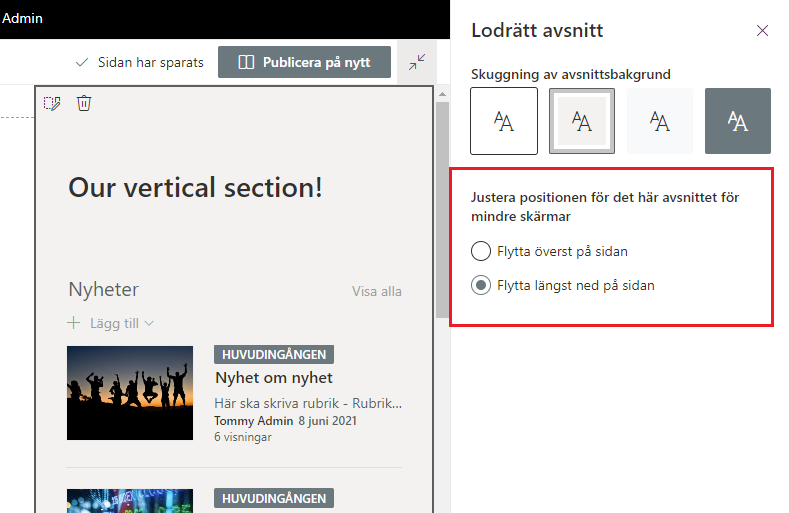Click the 'Nyheter' web part title
The height and width of the screenshot is (513, 789).
104,289
